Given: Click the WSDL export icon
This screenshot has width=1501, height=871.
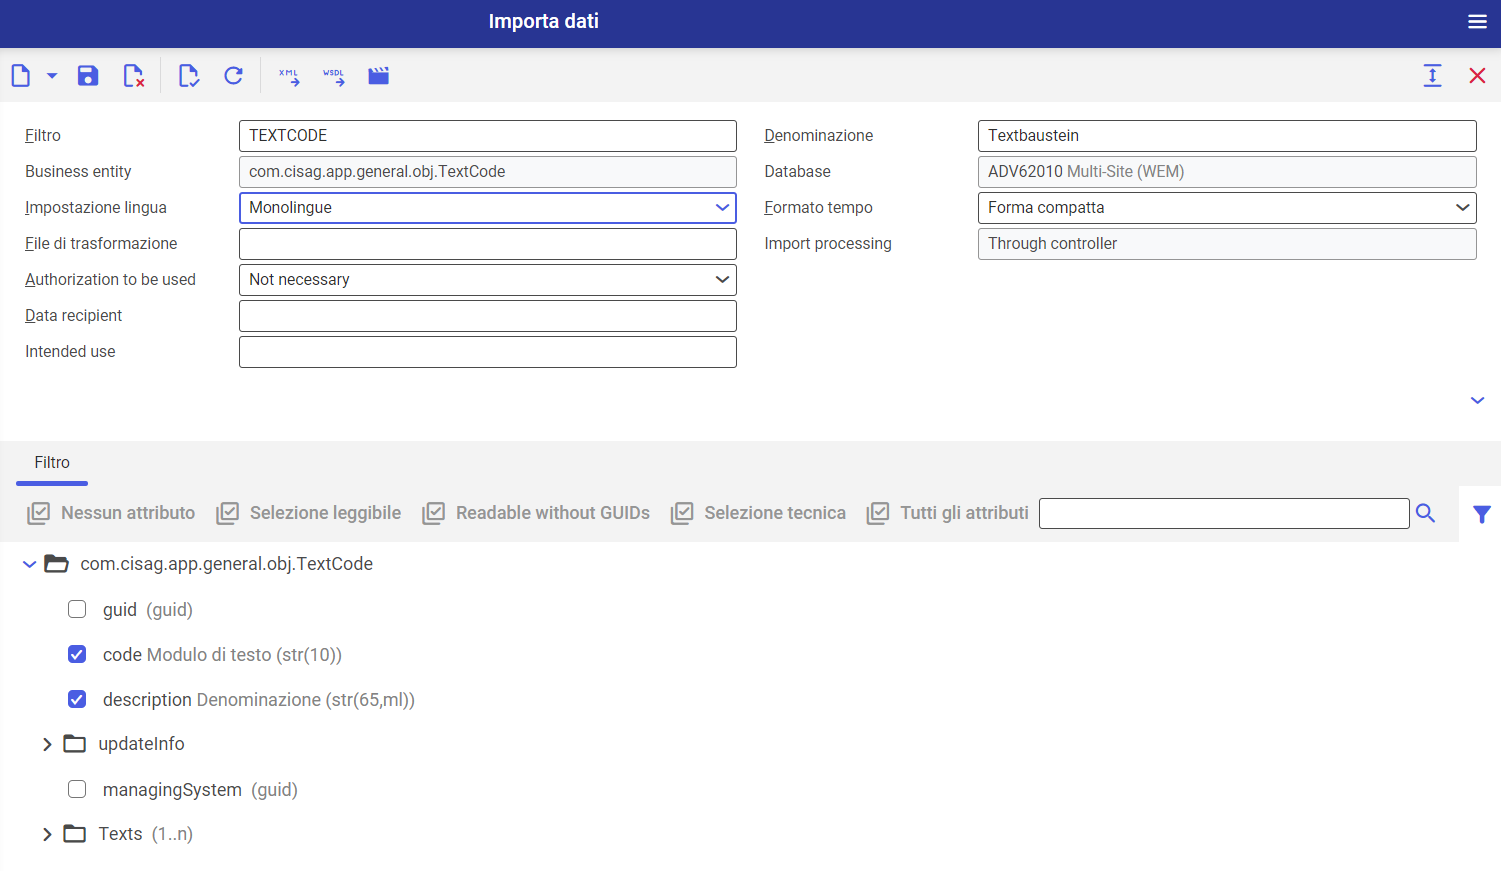Looking at the screenshot, I should (x=334, y=77).
